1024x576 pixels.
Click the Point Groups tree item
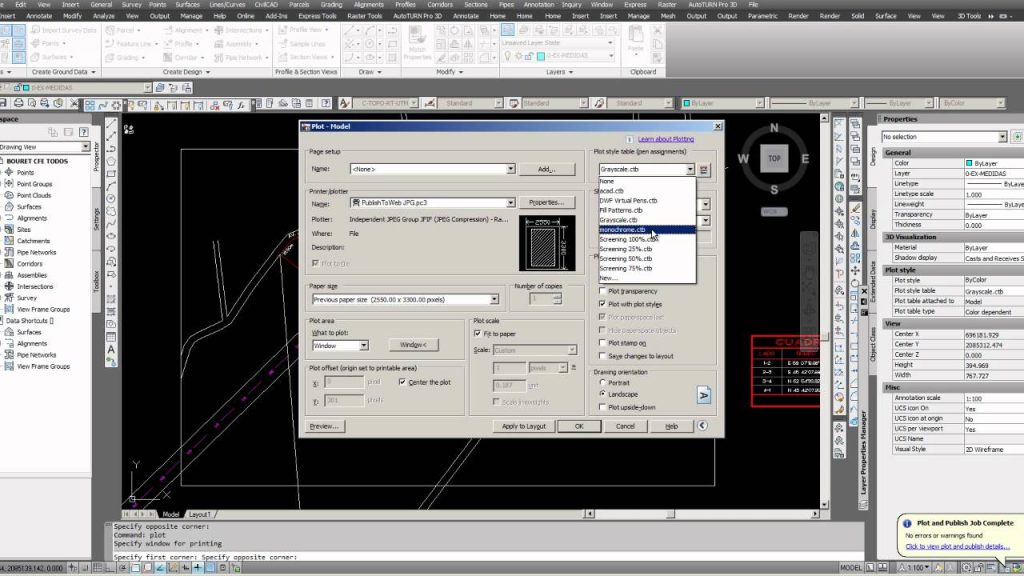click(35, 184)
